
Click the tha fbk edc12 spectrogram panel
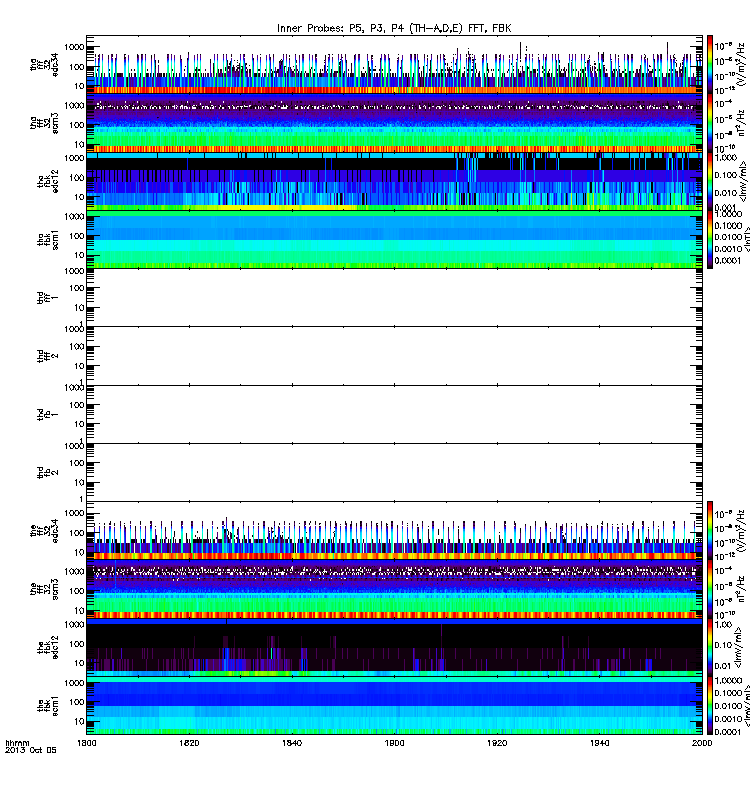tap(394, 181)
